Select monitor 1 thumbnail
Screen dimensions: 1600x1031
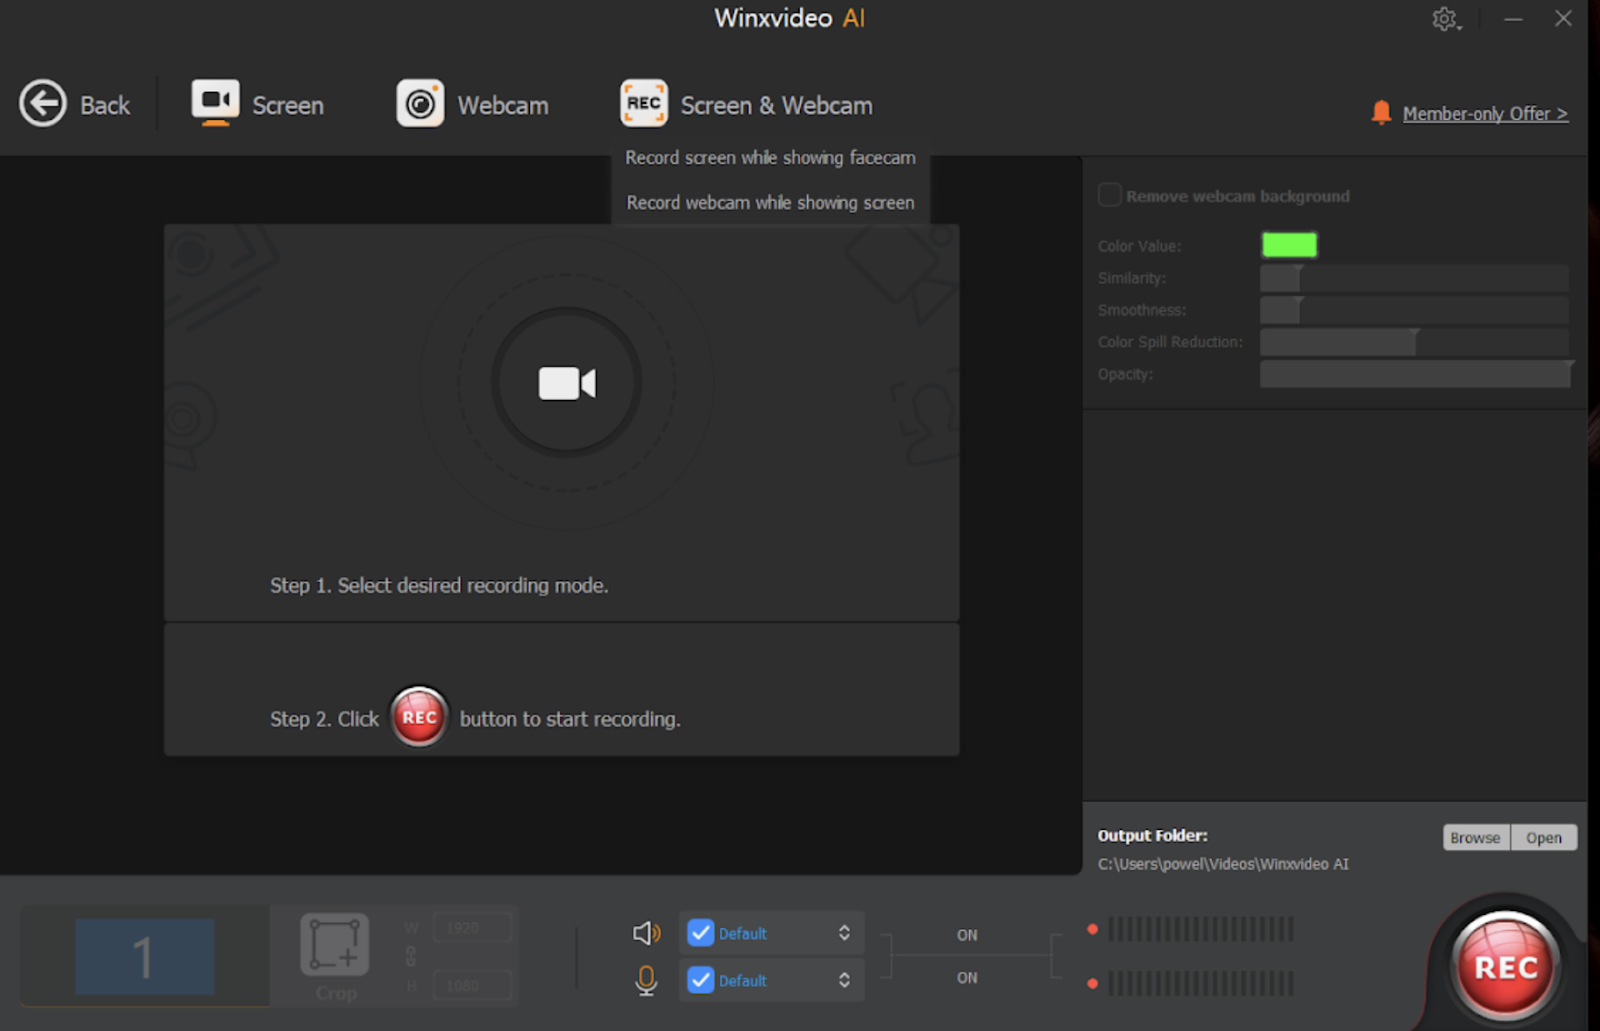coord(145,956)
